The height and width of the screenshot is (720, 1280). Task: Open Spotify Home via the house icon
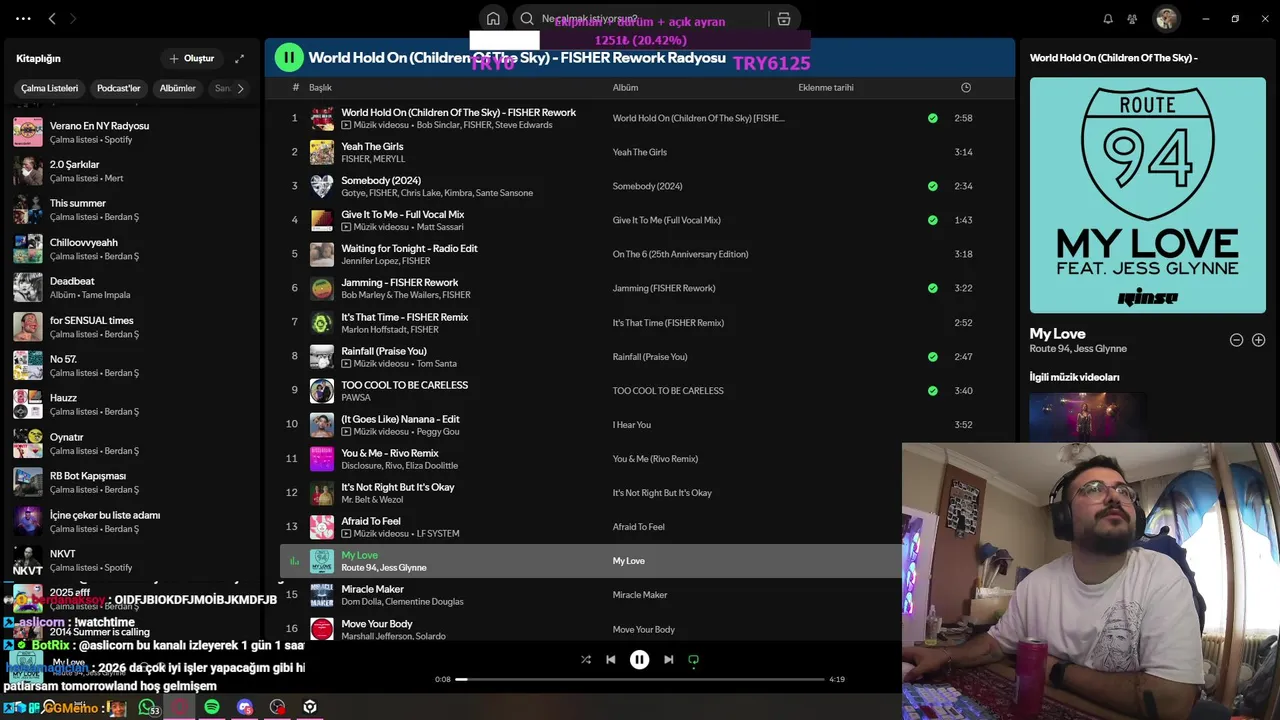tap(493, 19)
